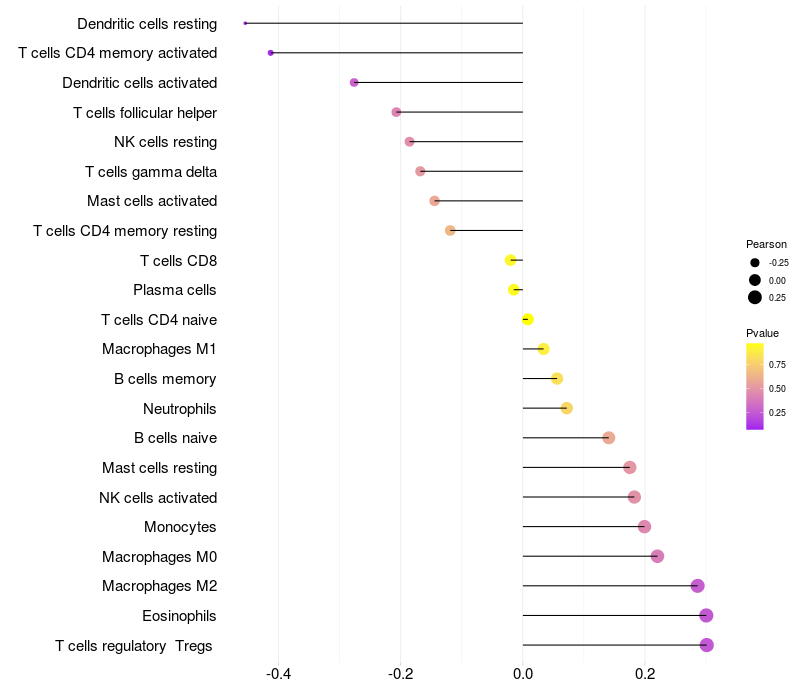Select the Plasma cells data point
Screen dimensions: 800x700
[x=514, y=290]
